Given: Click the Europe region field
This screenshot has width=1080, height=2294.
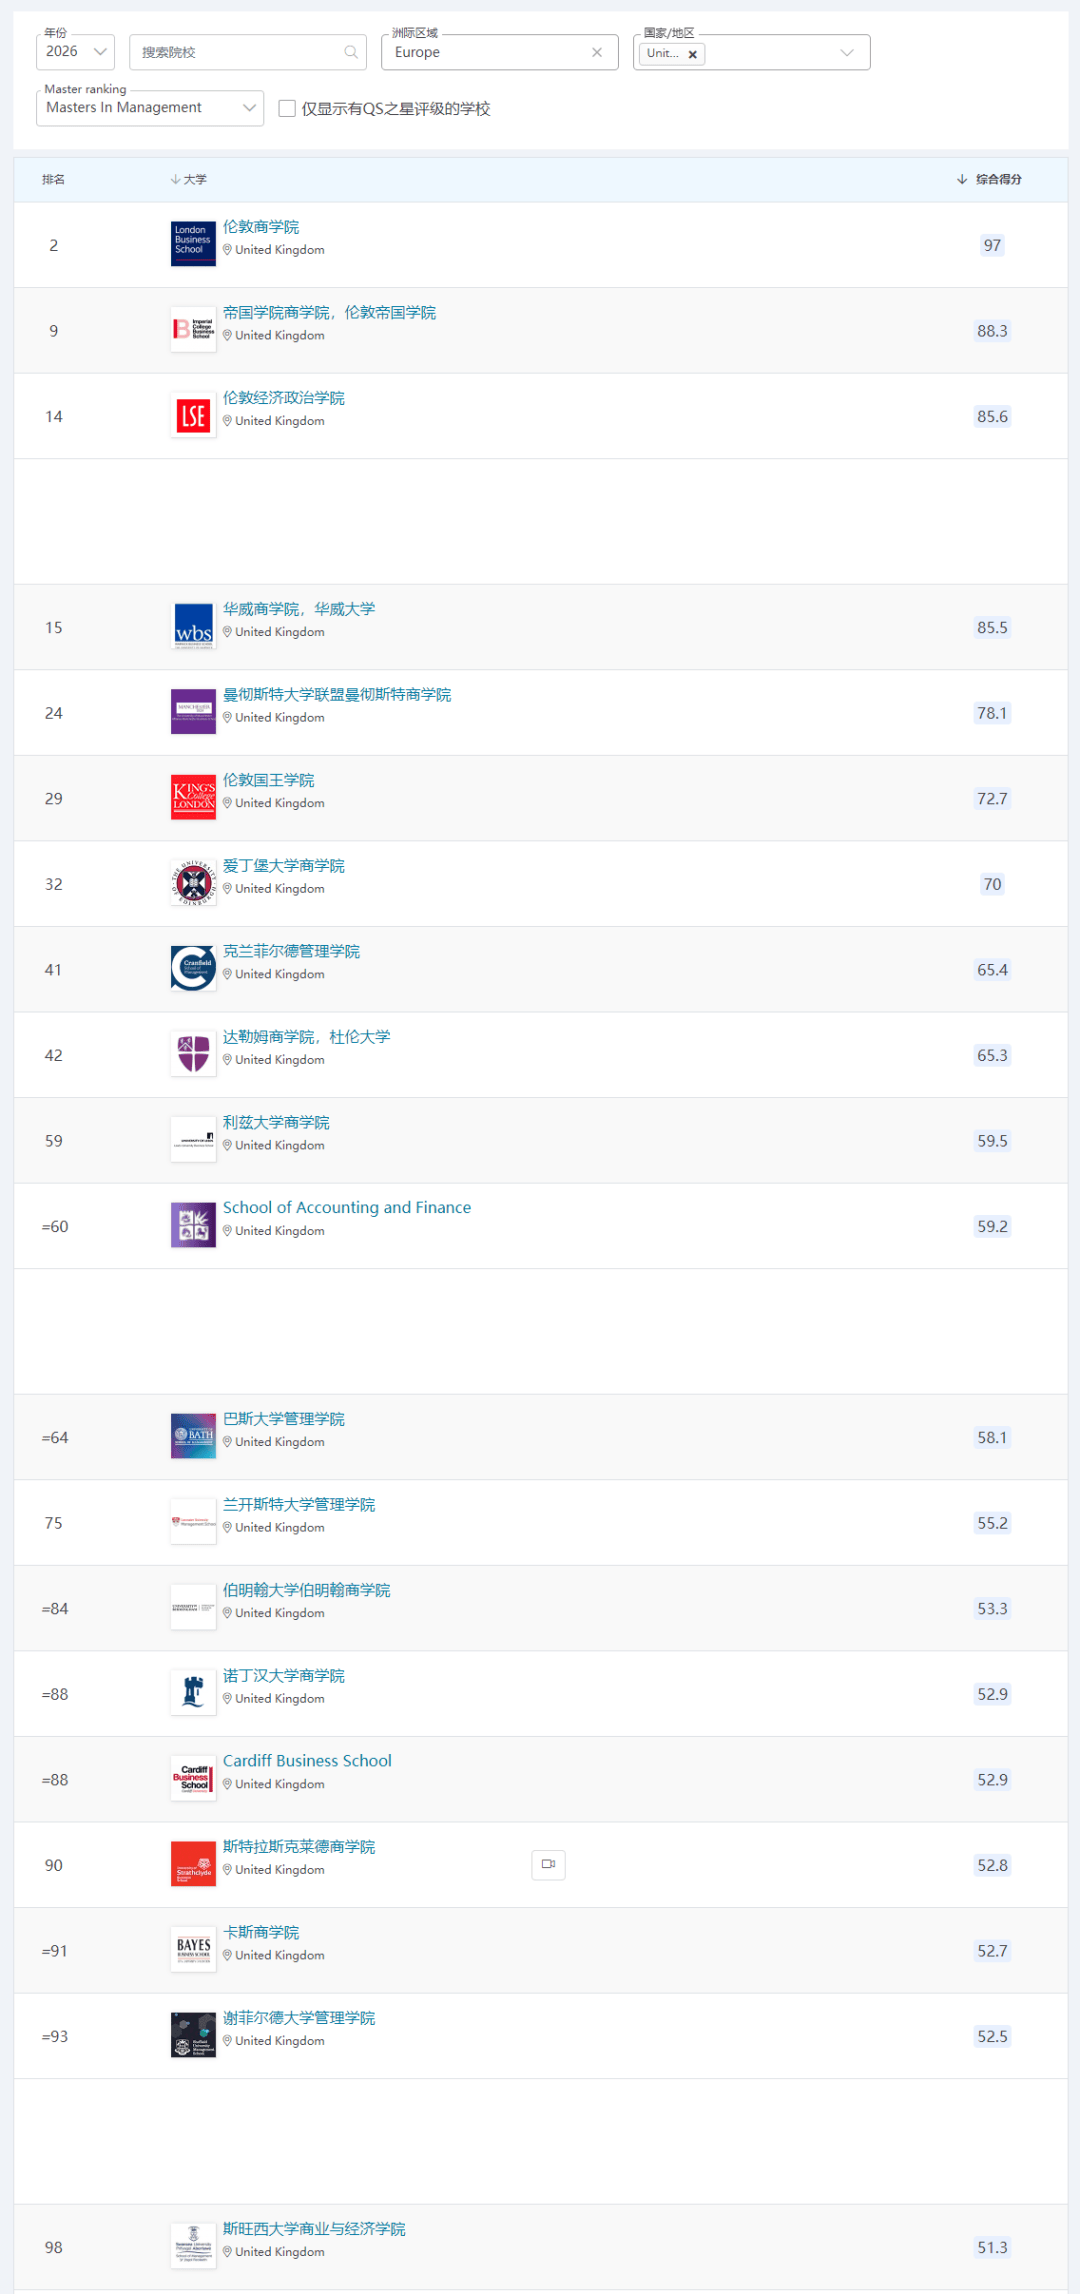Looking at the screenshot, I should [x=499, y=52].
